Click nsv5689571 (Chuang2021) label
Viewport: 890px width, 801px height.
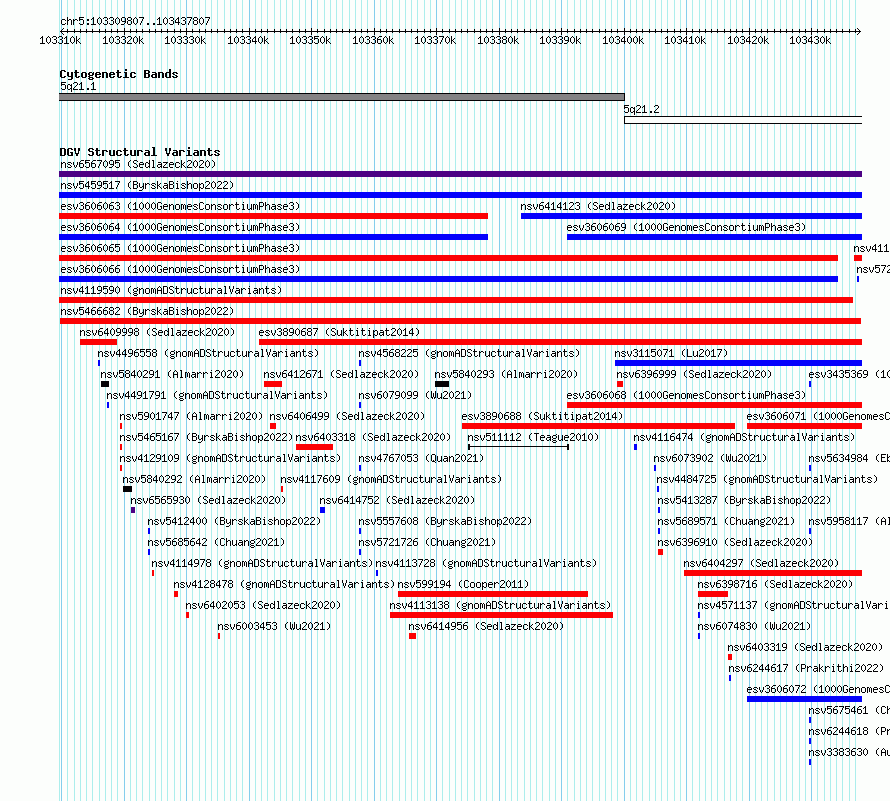click(727, 521)
